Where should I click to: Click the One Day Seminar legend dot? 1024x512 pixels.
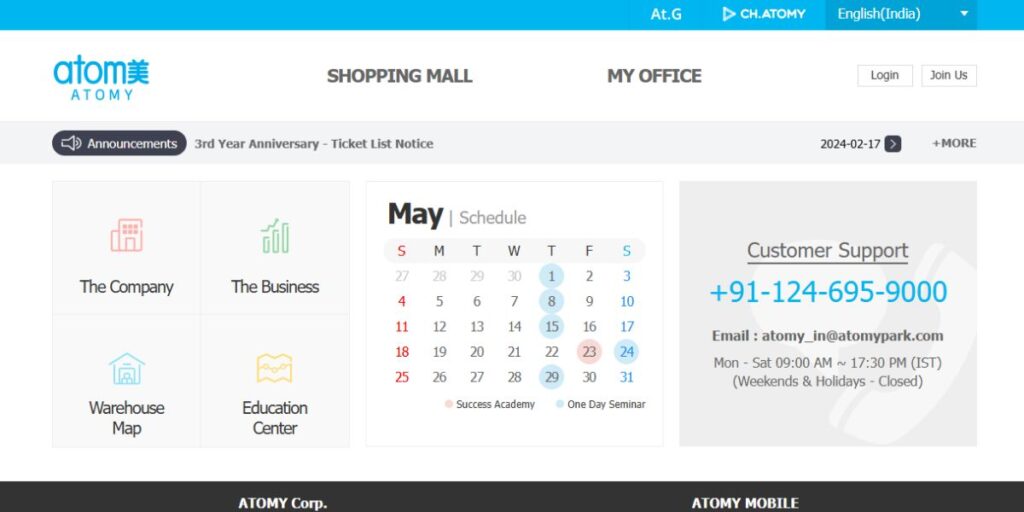tap(560, 404)
